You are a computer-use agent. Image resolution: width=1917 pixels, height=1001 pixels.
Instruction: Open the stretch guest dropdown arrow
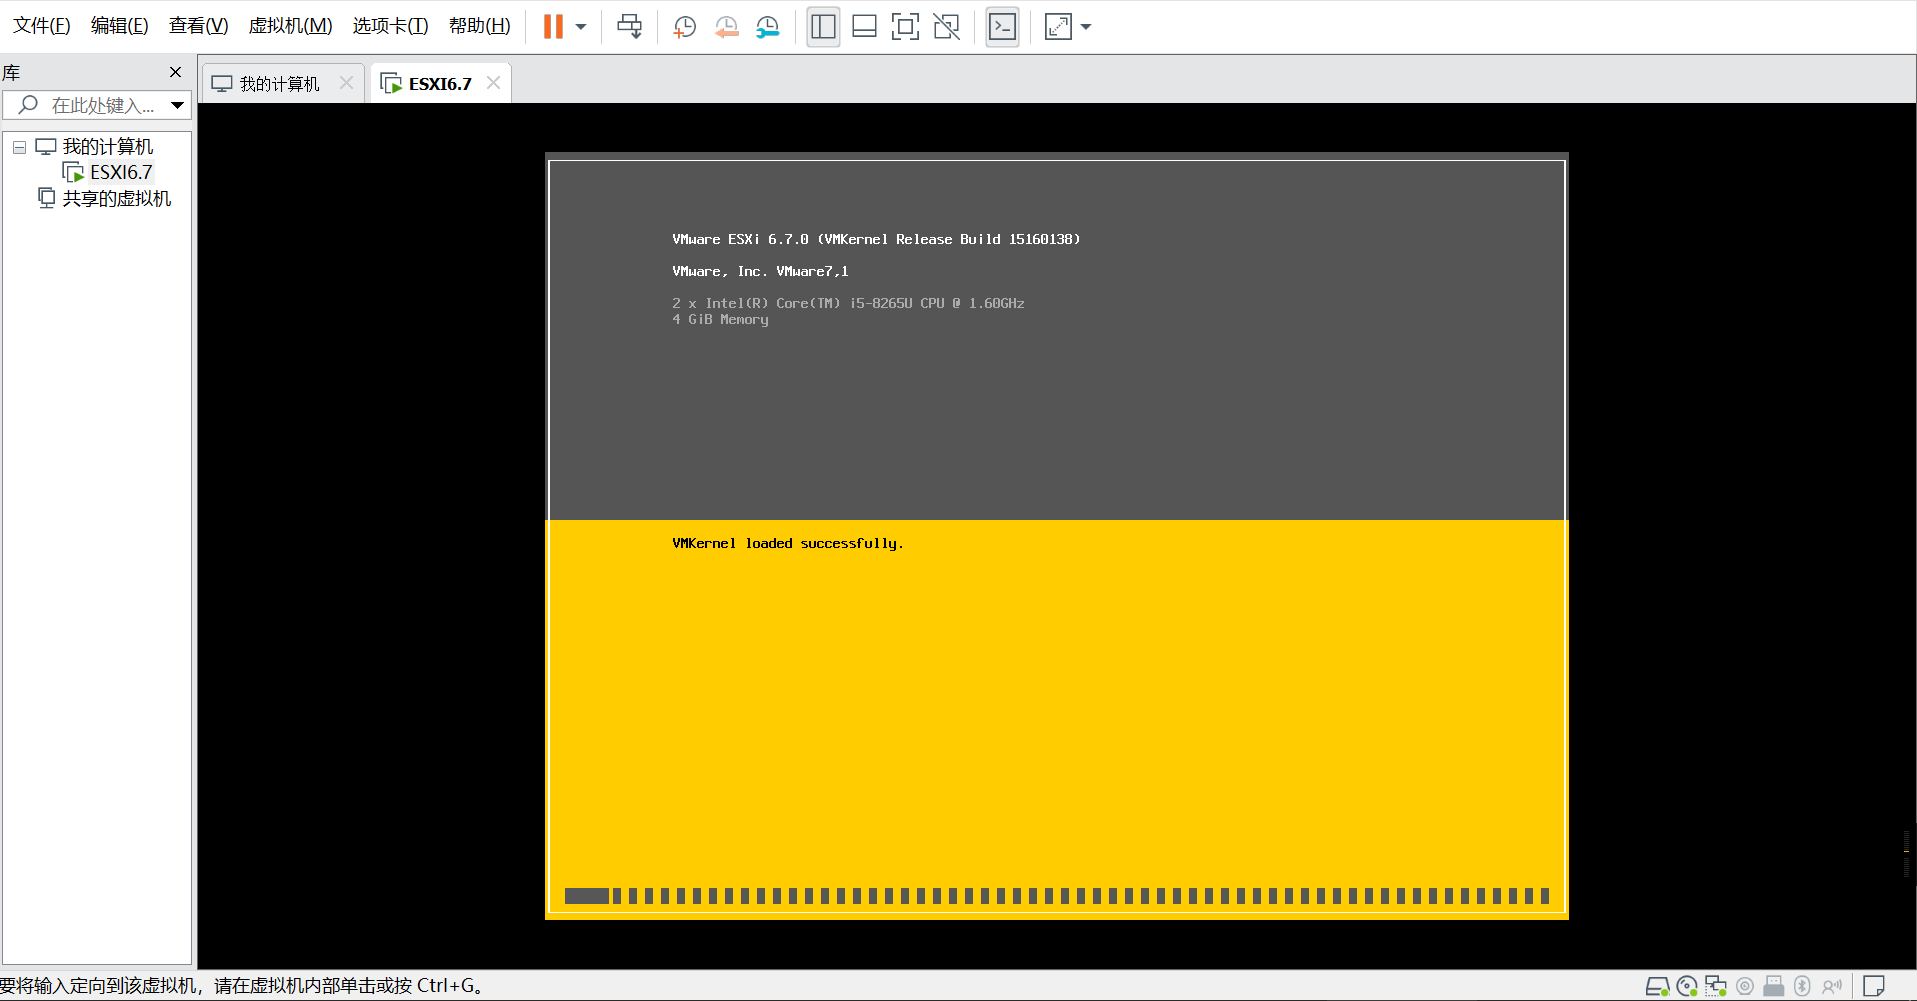pyautogui.click(x=1086, y=27)
